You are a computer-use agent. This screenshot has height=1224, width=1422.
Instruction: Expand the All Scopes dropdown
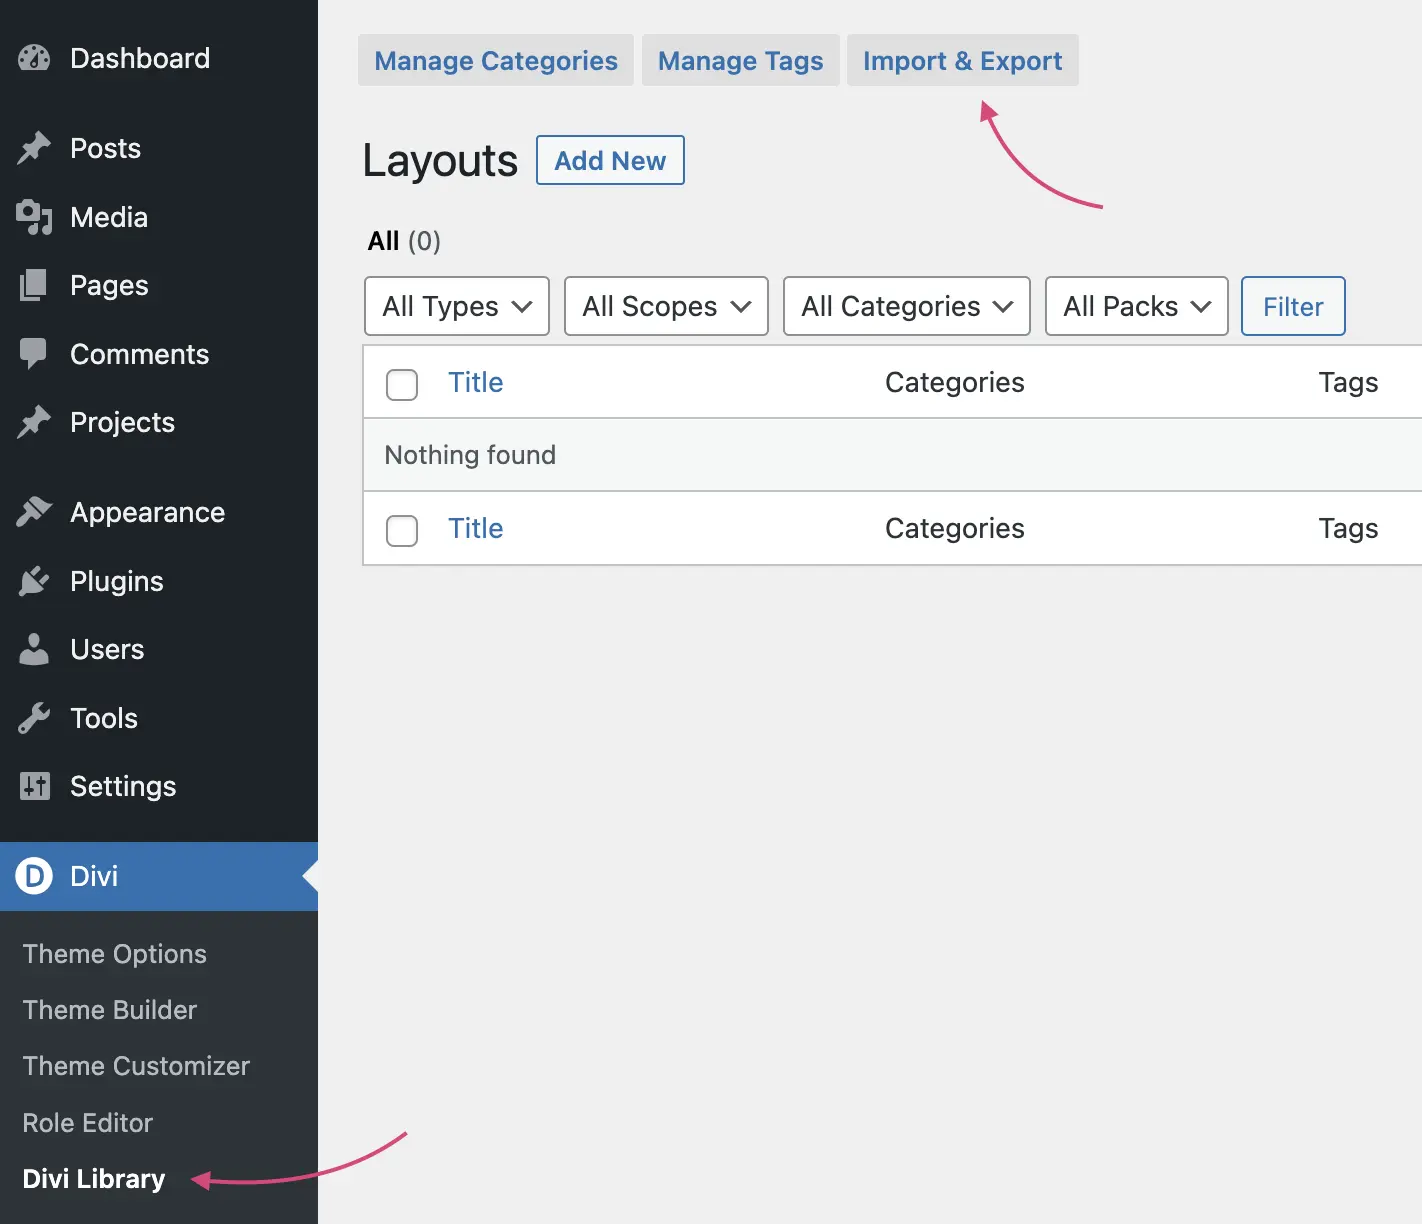[666, 306]
